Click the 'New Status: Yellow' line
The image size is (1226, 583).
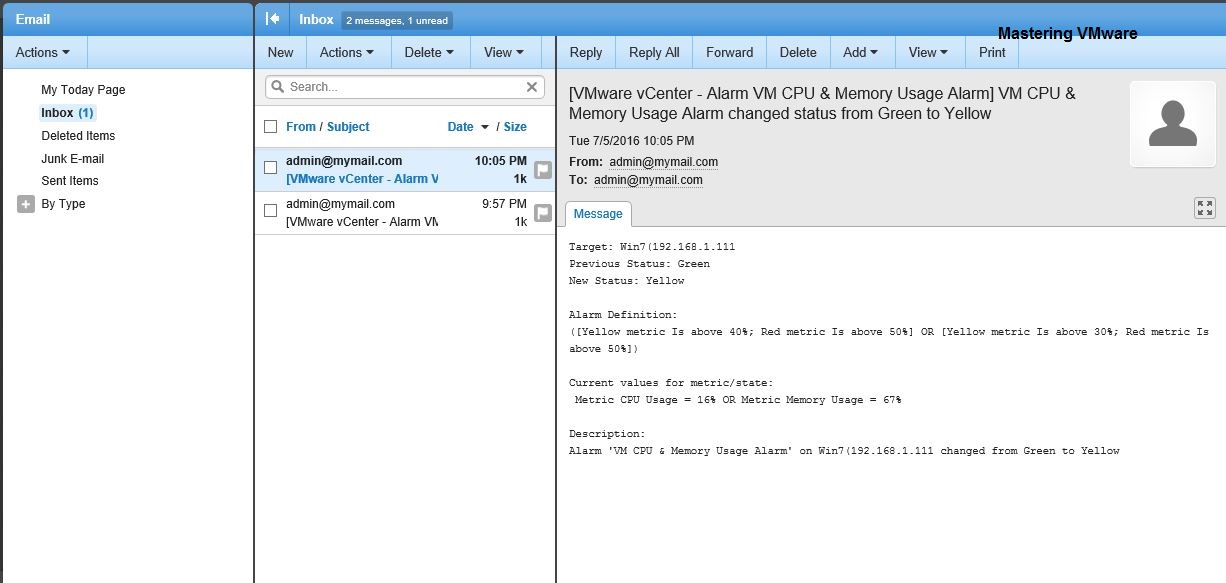(x=627, y=281)
